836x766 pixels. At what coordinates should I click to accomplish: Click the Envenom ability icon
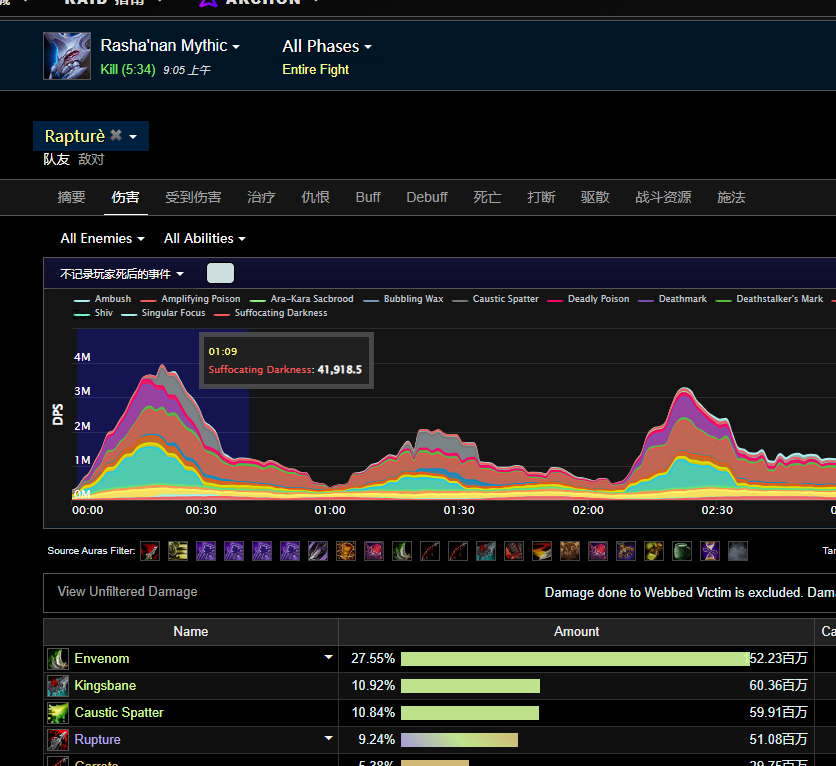pos(59,659)
